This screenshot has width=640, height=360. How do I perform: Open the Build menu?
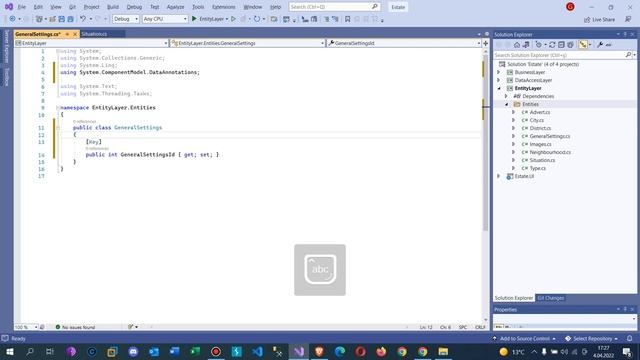[x=113, y=7]
